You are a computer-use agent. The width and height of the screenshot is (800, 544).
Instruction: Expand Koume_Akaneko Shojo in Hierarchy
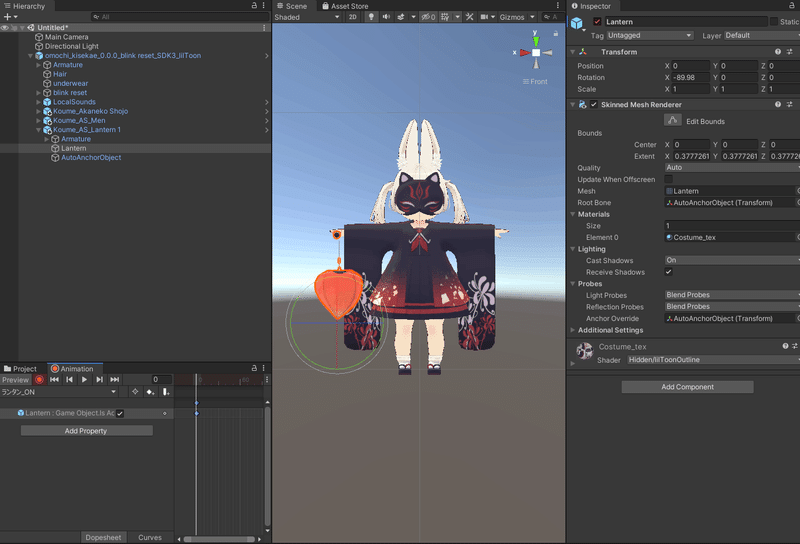tap(38, 111)
